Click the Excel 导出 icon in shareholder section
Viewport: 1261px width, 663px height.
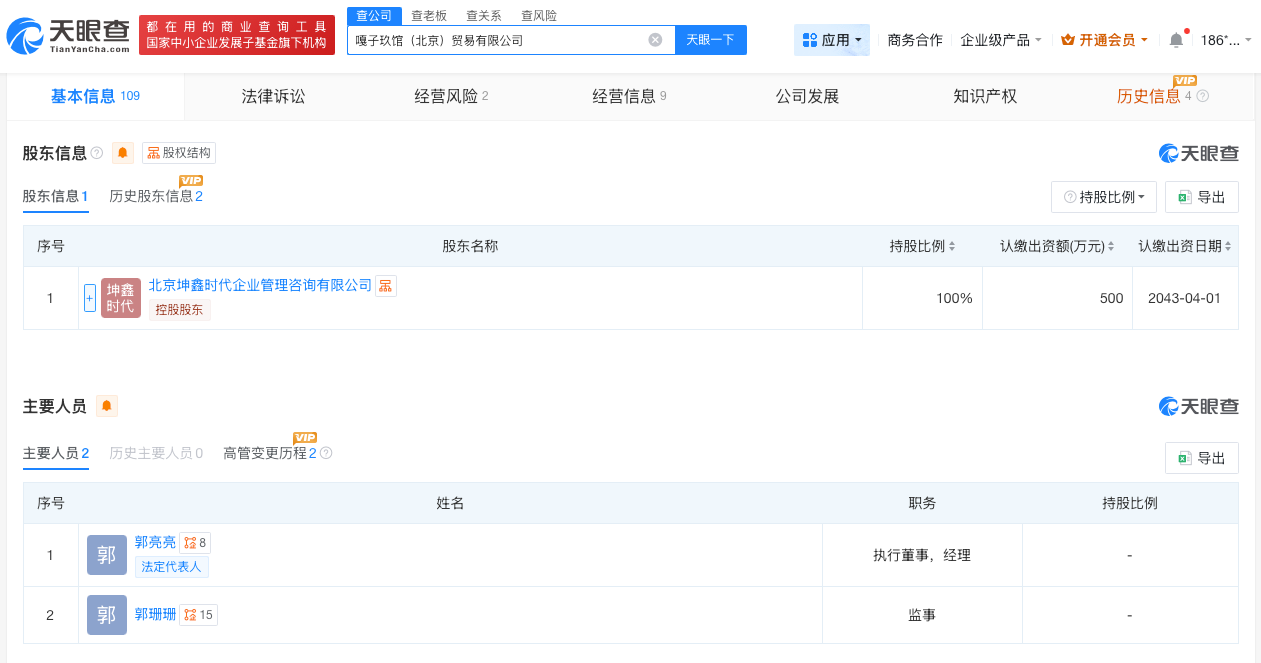pos(1185,196)
